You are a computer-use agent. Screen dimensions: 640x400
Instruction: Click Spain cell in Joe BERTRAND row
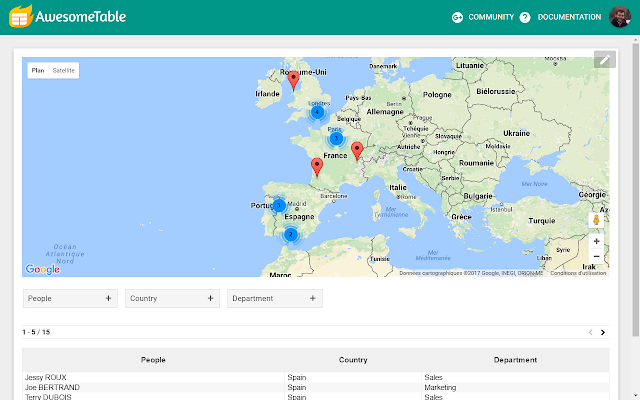click(x=353, y=387)
